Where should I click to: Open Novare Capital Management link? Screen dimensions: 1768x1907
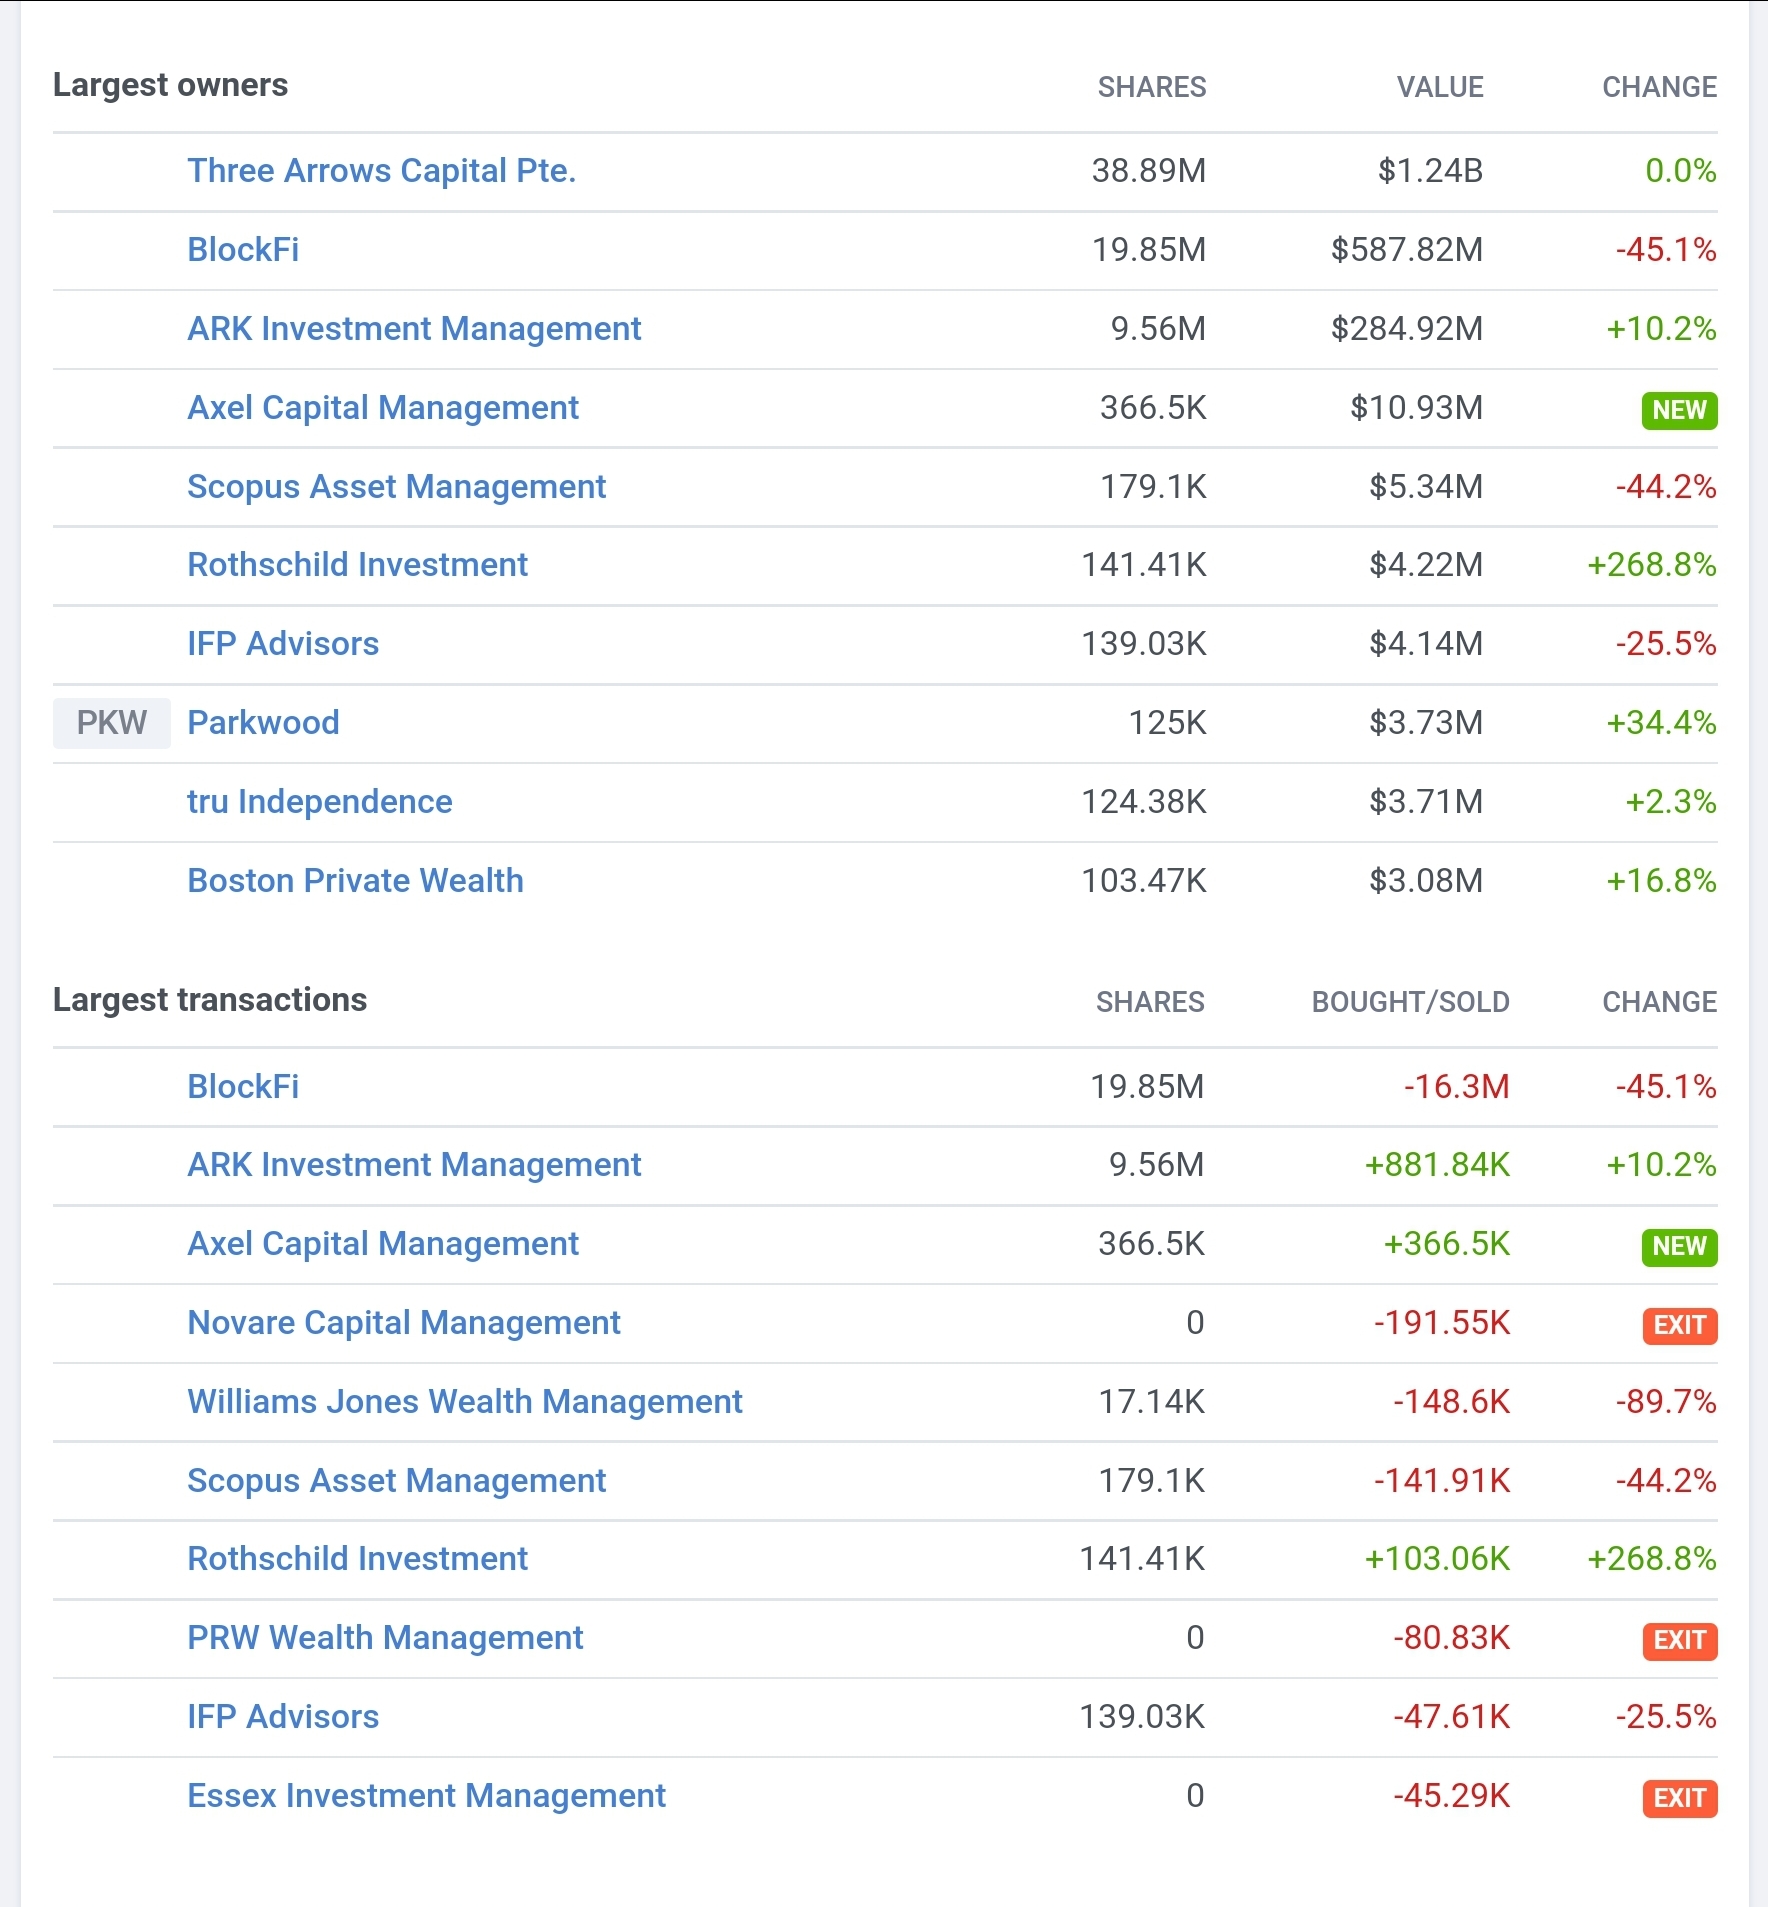click(x=404, y=1323)
